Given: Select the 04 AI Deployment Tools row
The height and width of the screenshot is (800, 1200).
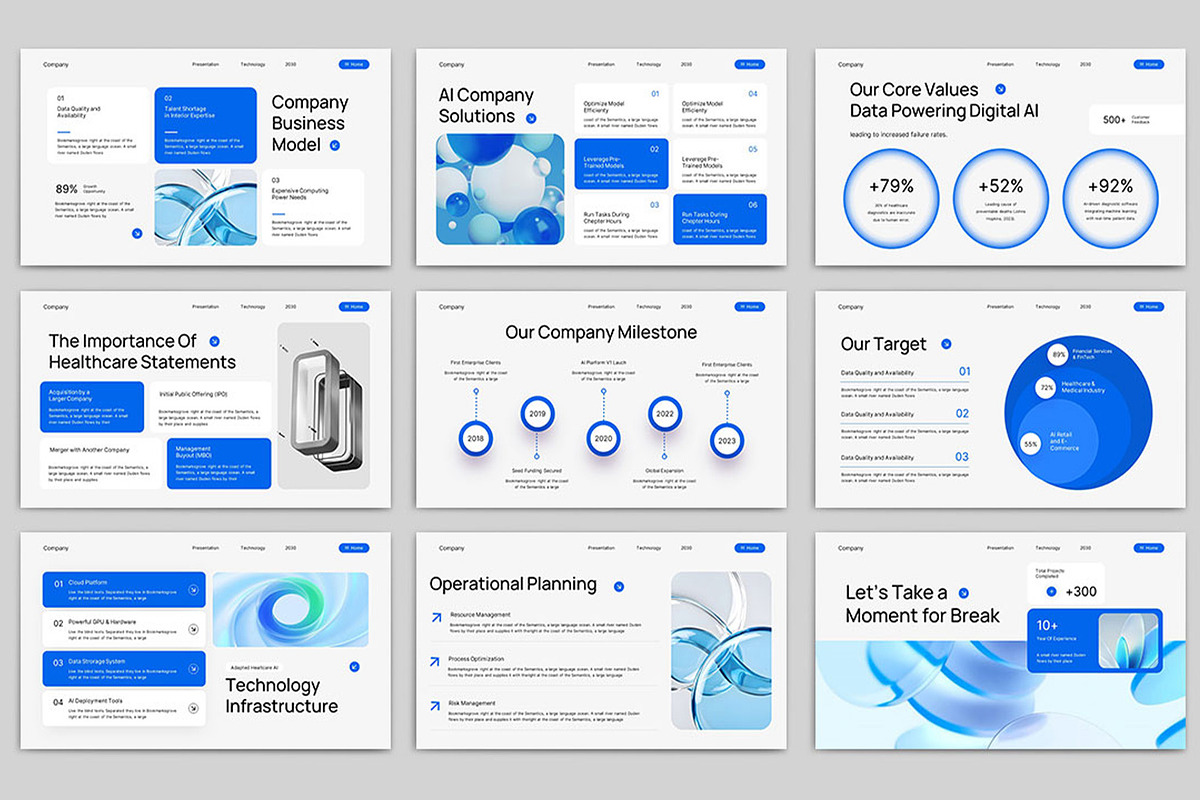Looking at the screenshot, I should [124, 708].
